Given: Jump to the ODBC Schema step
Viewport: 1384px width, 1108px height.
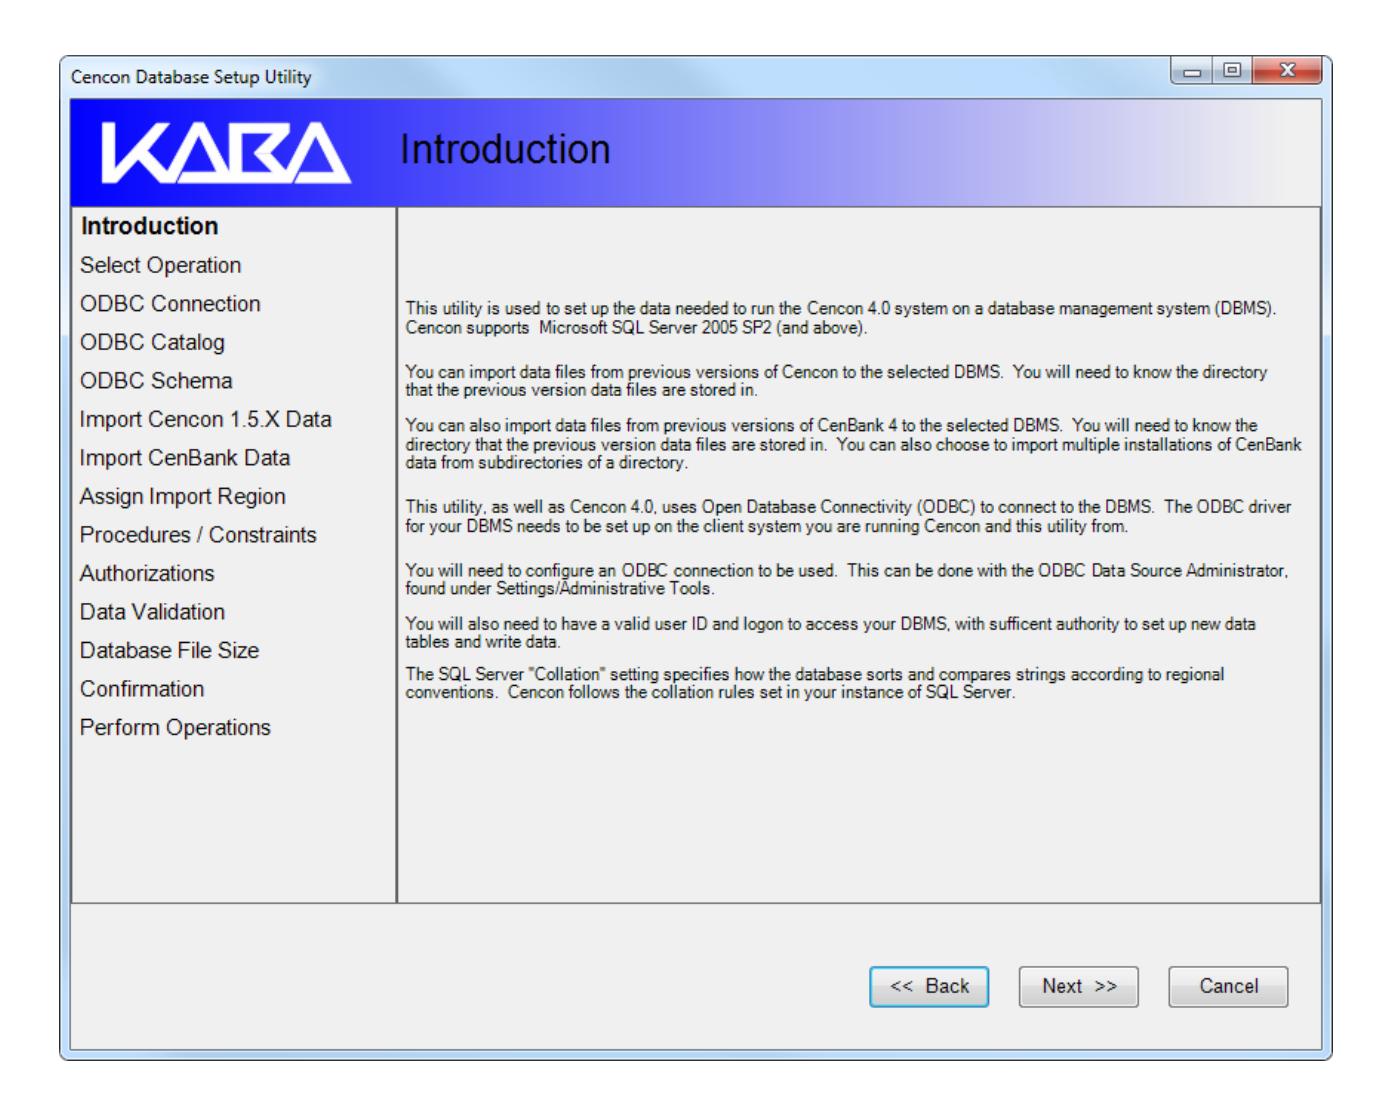Looking at the screenshot, I should click(x=156, y=380).
